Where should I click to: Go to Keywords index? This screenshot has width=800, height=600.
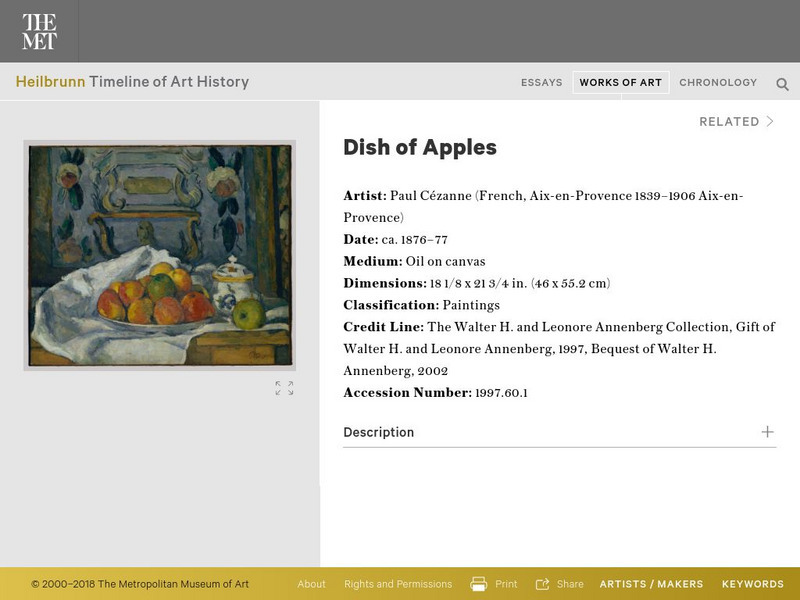(x=752, y=584)
